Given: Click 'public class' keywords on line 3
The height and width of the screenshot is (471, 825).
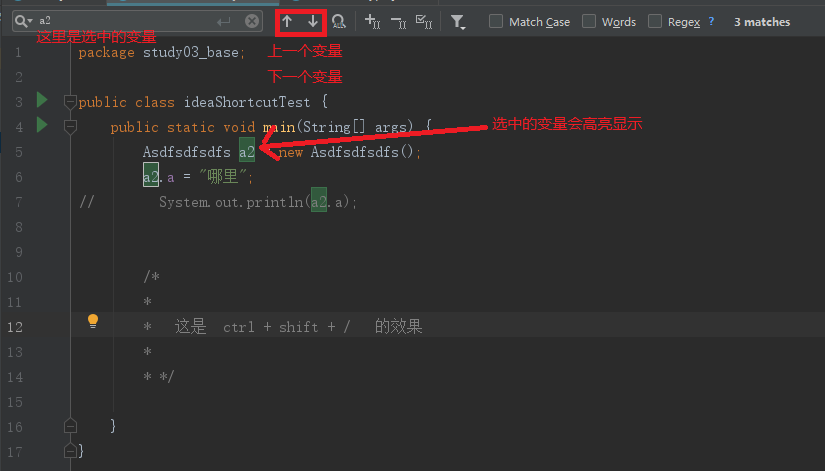Looking at the screenshot, I should 126,102.
